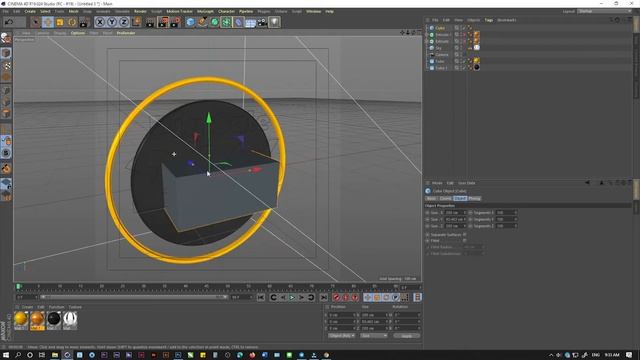This screenshot has height=360, width=640.
Task: Go to the end of animation
Action: 324,298
